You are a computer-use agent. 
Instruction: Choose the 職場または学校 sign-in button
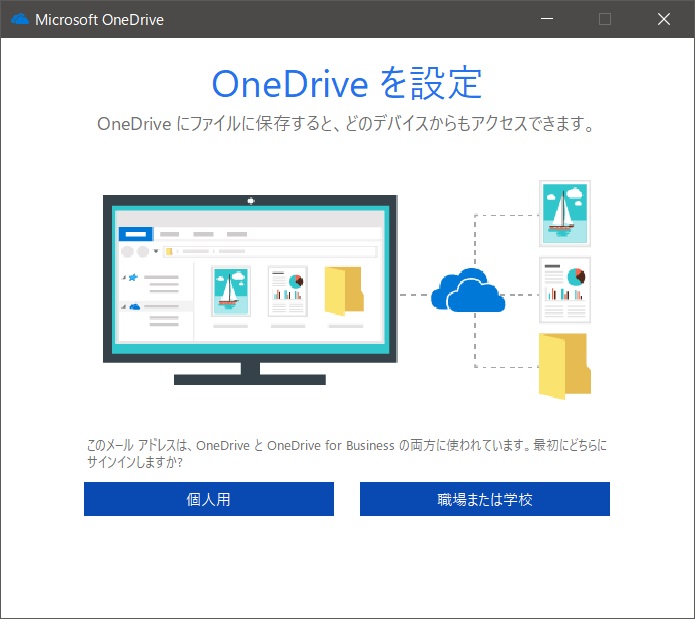click(x=484, y=499)
